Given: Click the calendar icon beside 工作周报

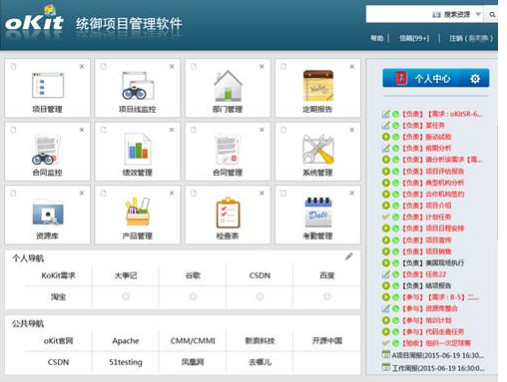Looking at the screenshot, I should (x=386, y=367).
